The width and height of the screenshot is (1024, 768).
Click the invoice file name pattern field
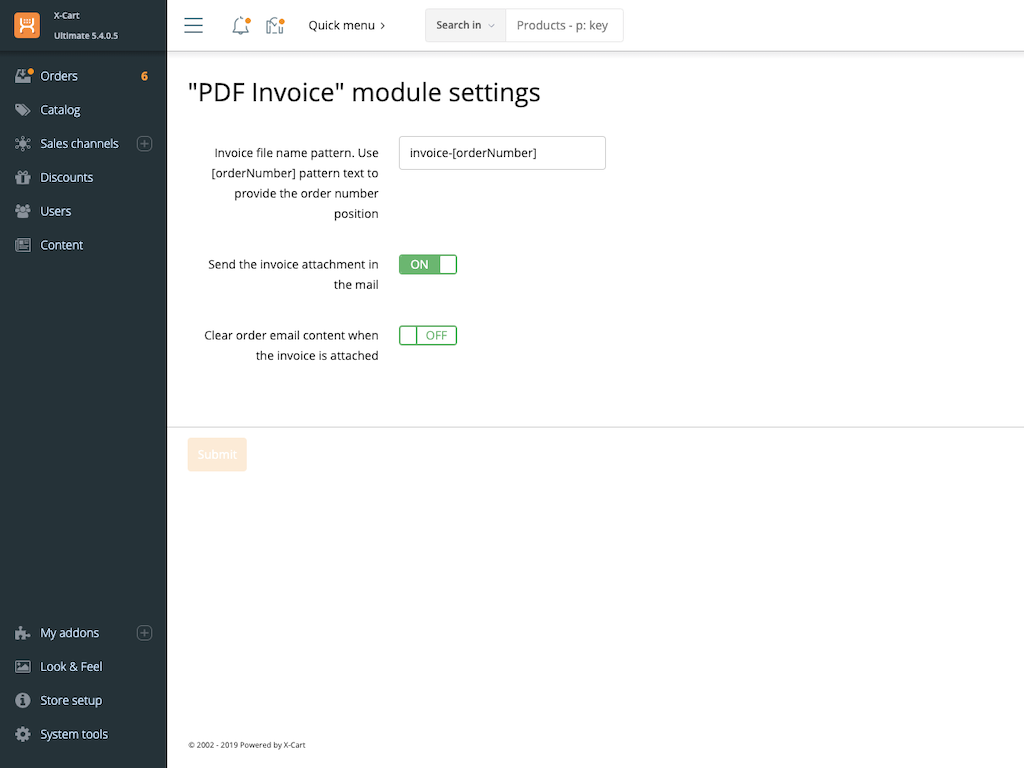click(502, 153)
